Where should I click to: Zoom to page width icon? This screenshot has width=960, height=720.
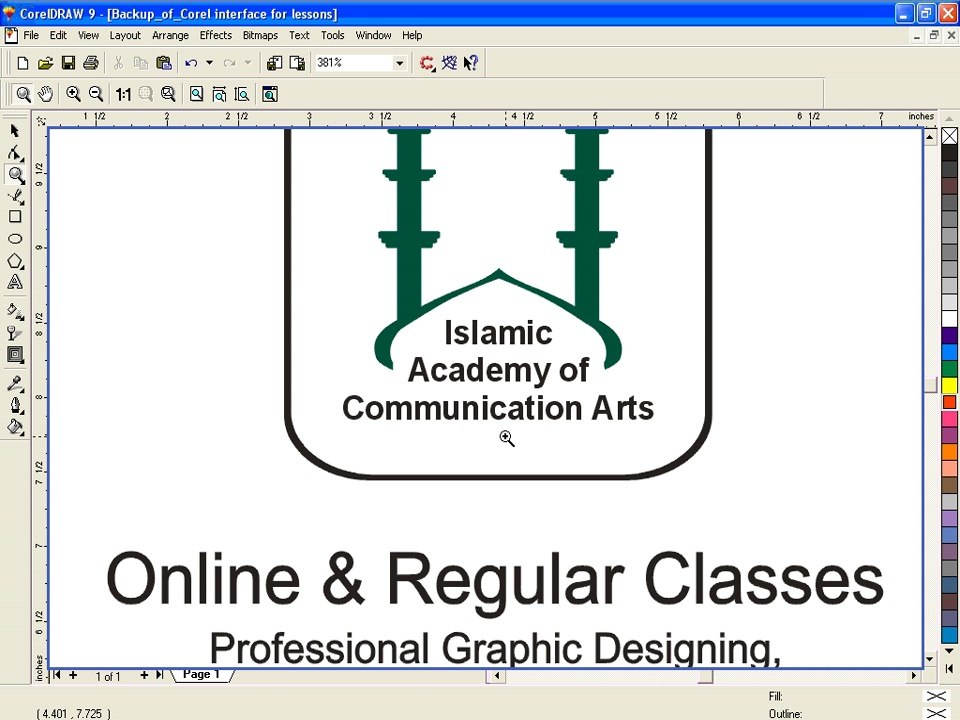click(219, 94)
